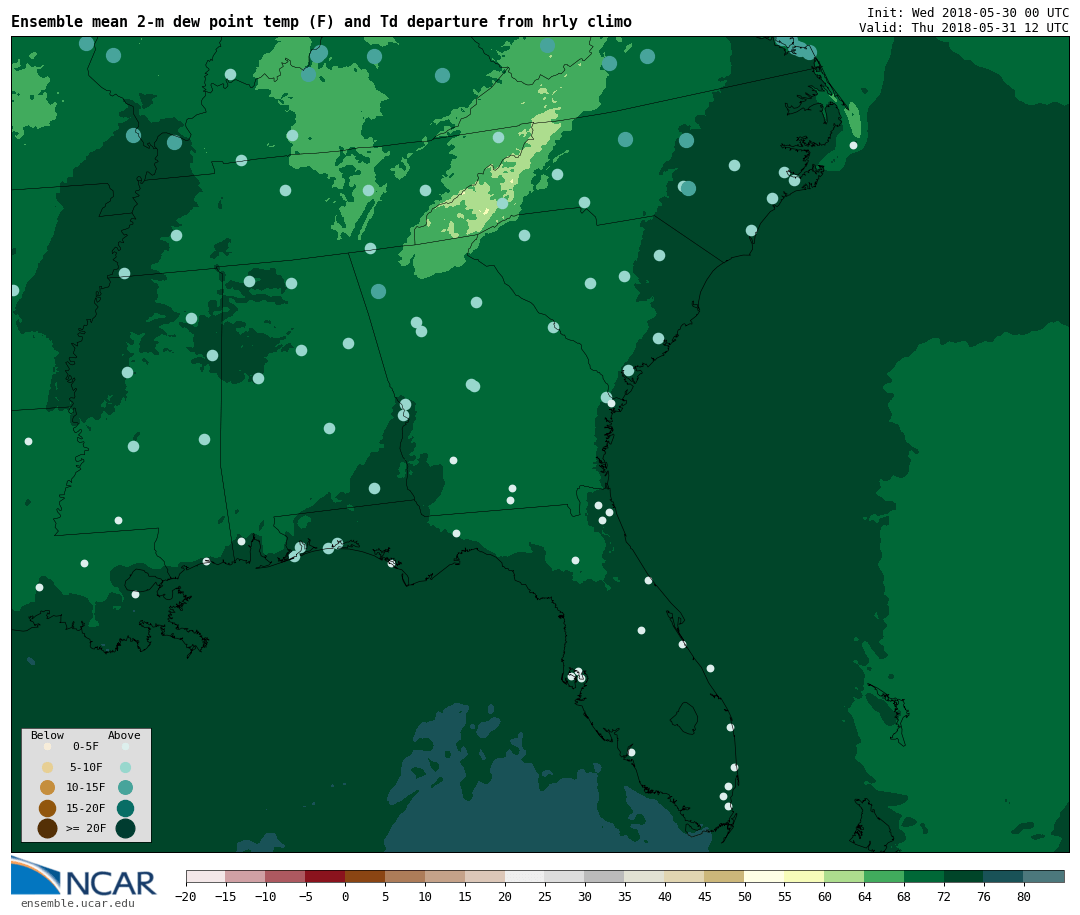1080x915 pixels.
Task: Click the 'Above' legend heading
Action: coord(124,735)
